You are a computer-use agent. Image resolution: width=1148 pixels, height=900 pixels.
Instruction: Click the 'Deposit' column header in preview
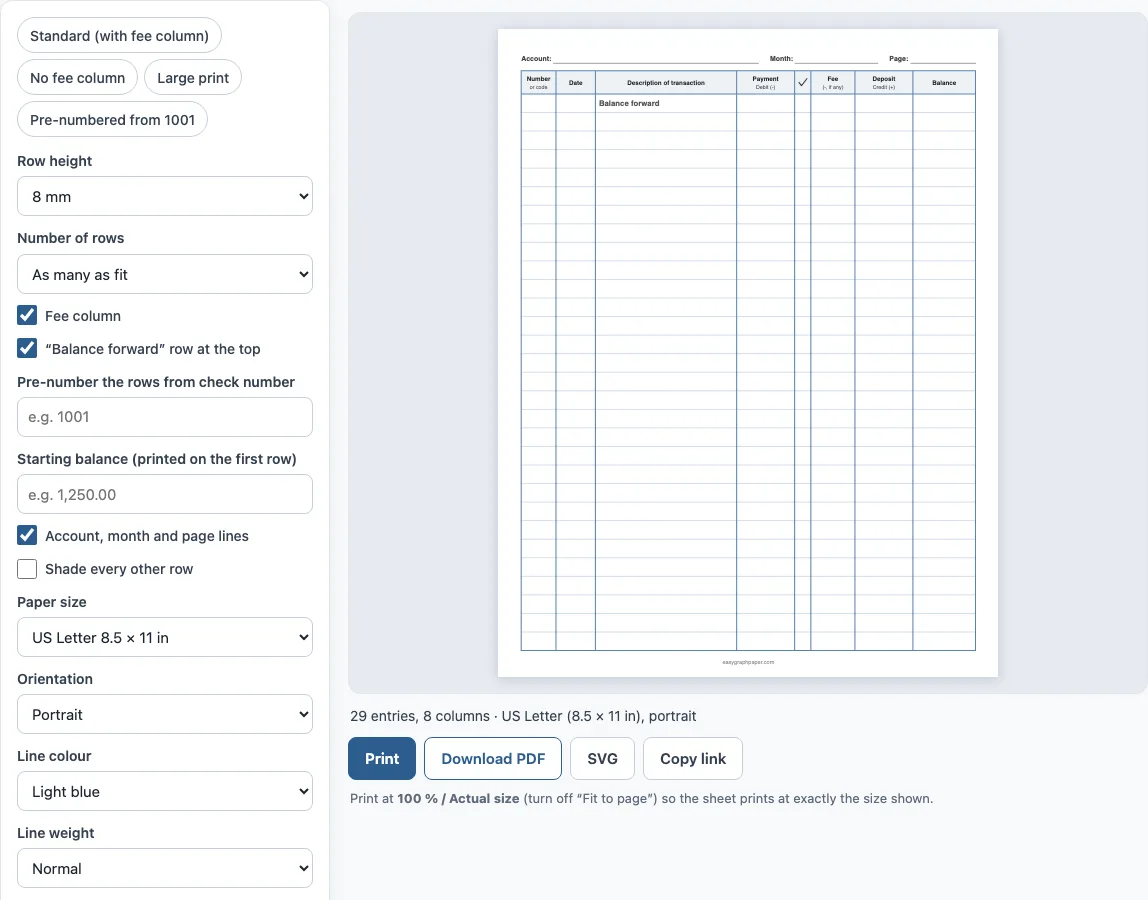[x=884, y=83]
